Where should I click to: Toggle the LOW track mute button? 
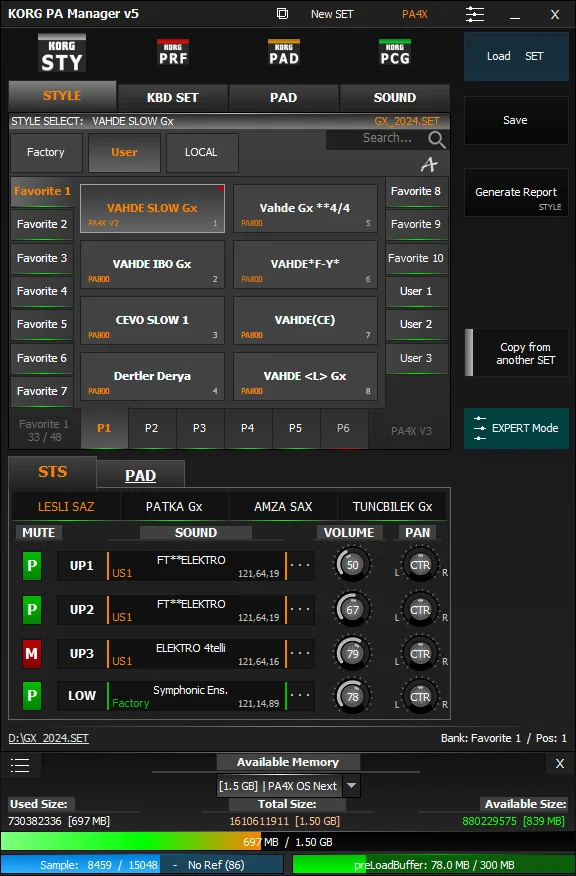point(32,696)
